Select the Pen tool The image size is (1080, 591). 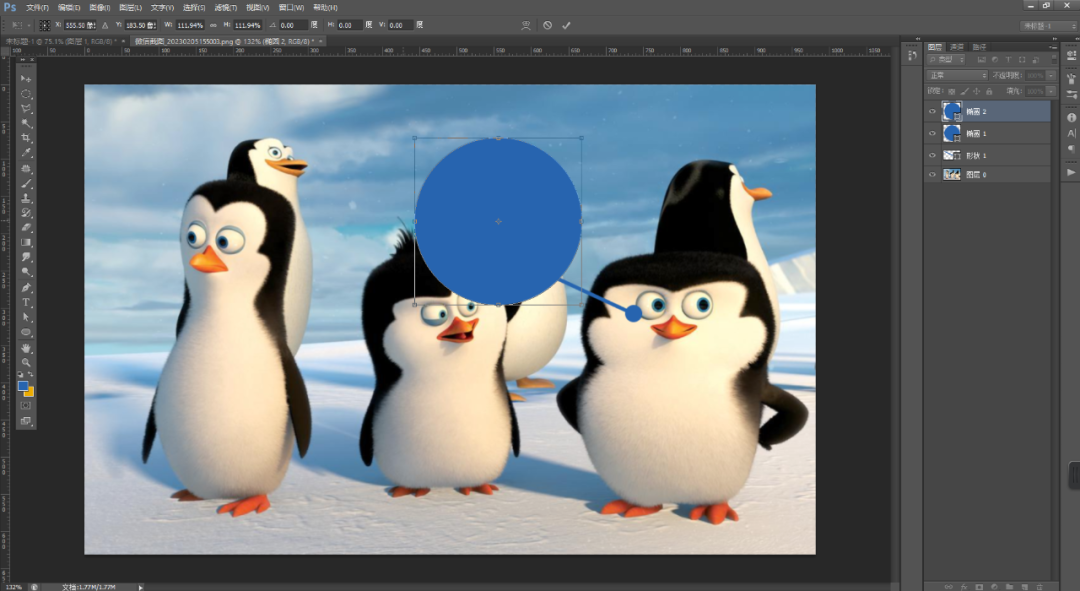pos(26,287)
